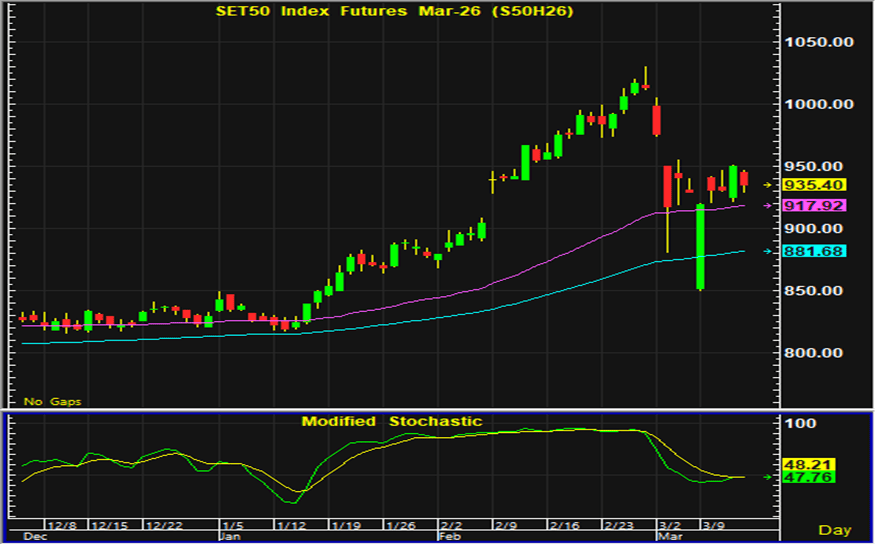The width and height of the screenshot is (876, 545).
Task: Click the tall green candle reaching down to 850
Action: coord(701,247)
